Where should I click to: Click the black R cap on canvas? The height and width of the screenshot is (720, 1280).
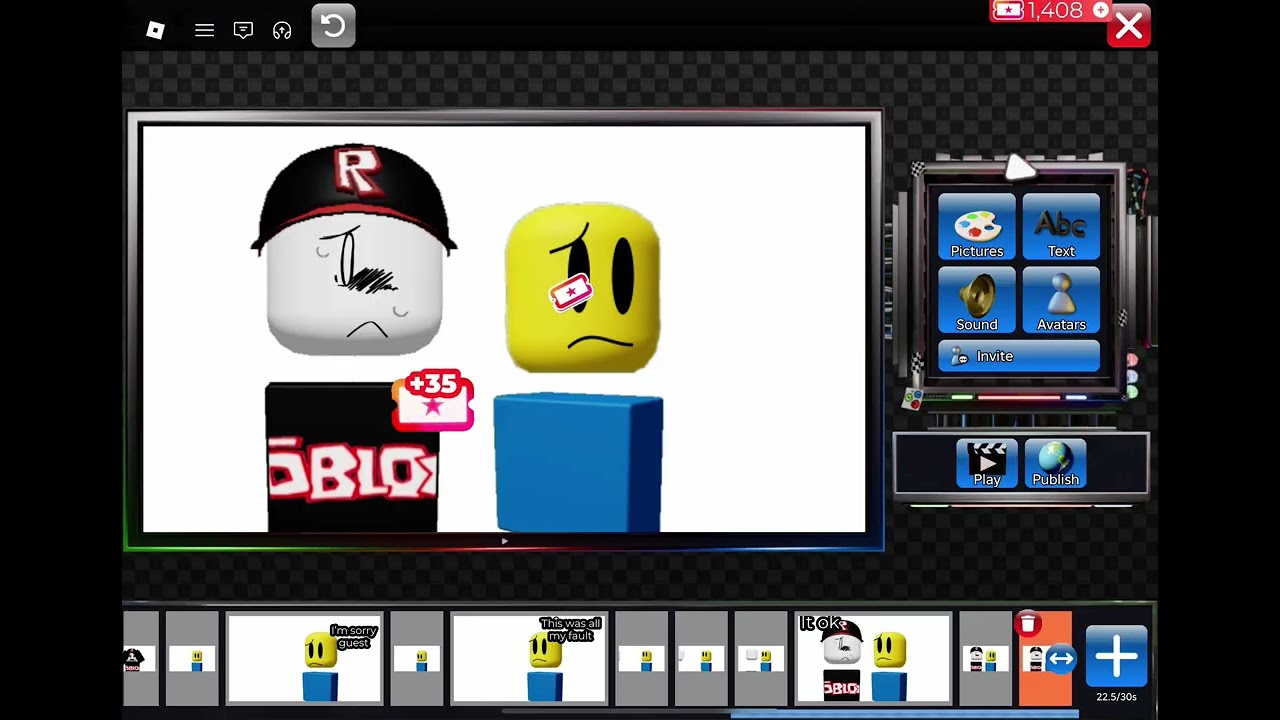pos(353,200)
